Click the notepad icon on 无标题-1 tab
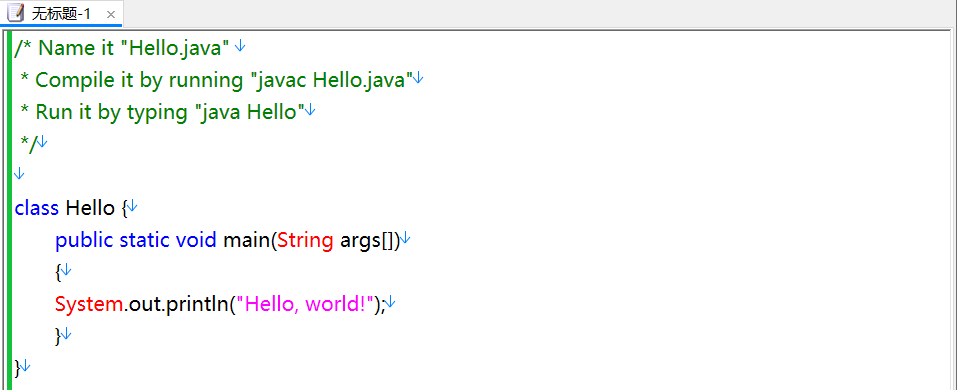Viewport: 957px width, 390px height. 15,13
